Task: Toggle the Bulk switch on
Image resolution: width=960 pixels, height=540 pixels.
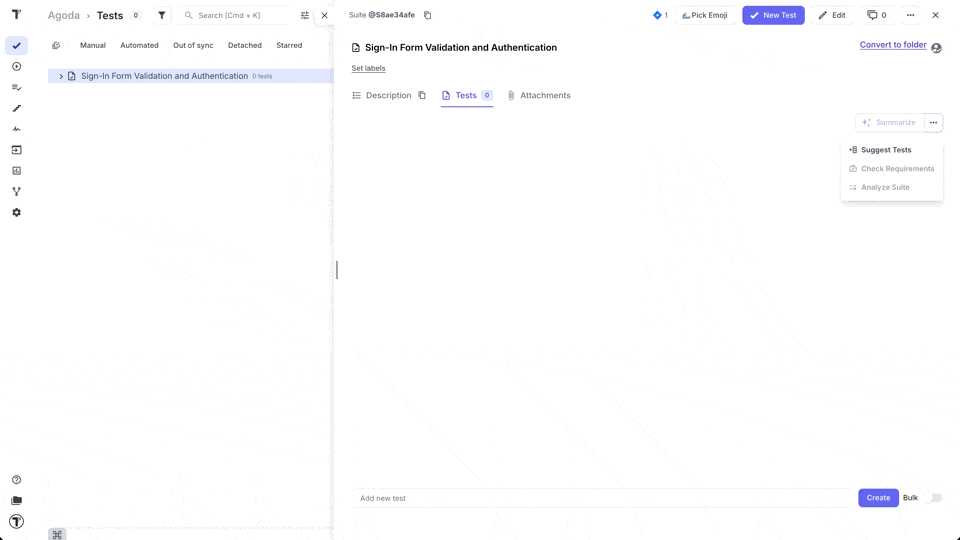Action: [931, 498]
